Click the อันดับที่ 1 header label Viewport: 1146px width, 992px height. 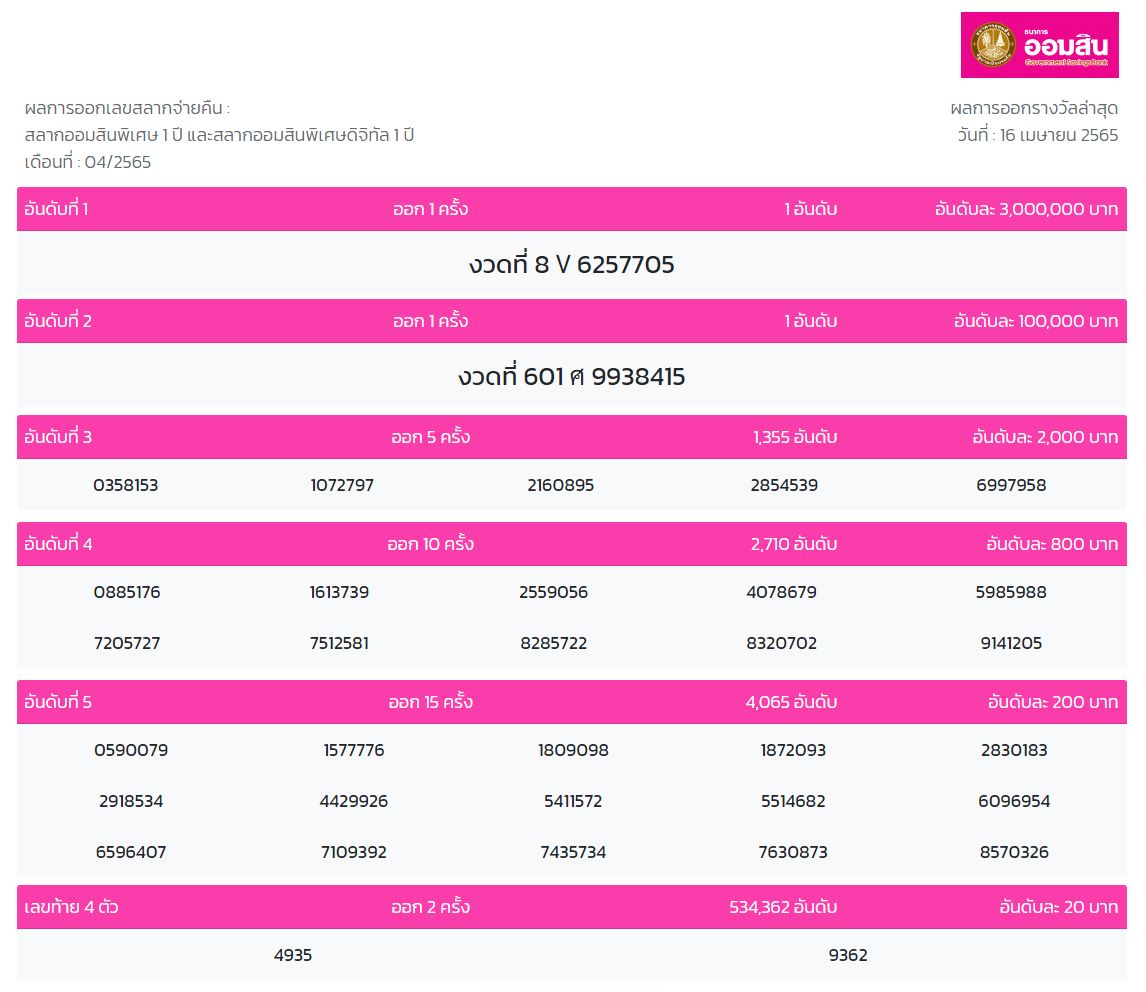56,209
